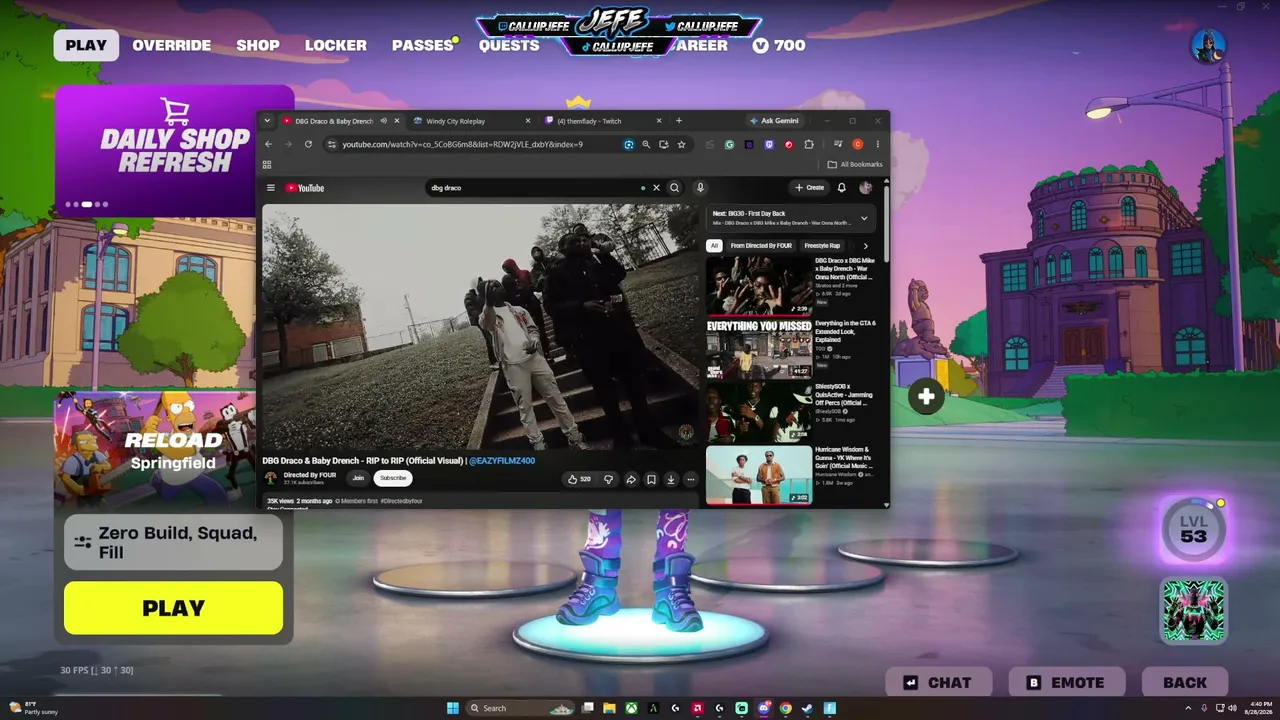The width and height of the screenshot is (1280, 720).
Task: Click the Chrome address bar URL
Action: tap(462, 144)
